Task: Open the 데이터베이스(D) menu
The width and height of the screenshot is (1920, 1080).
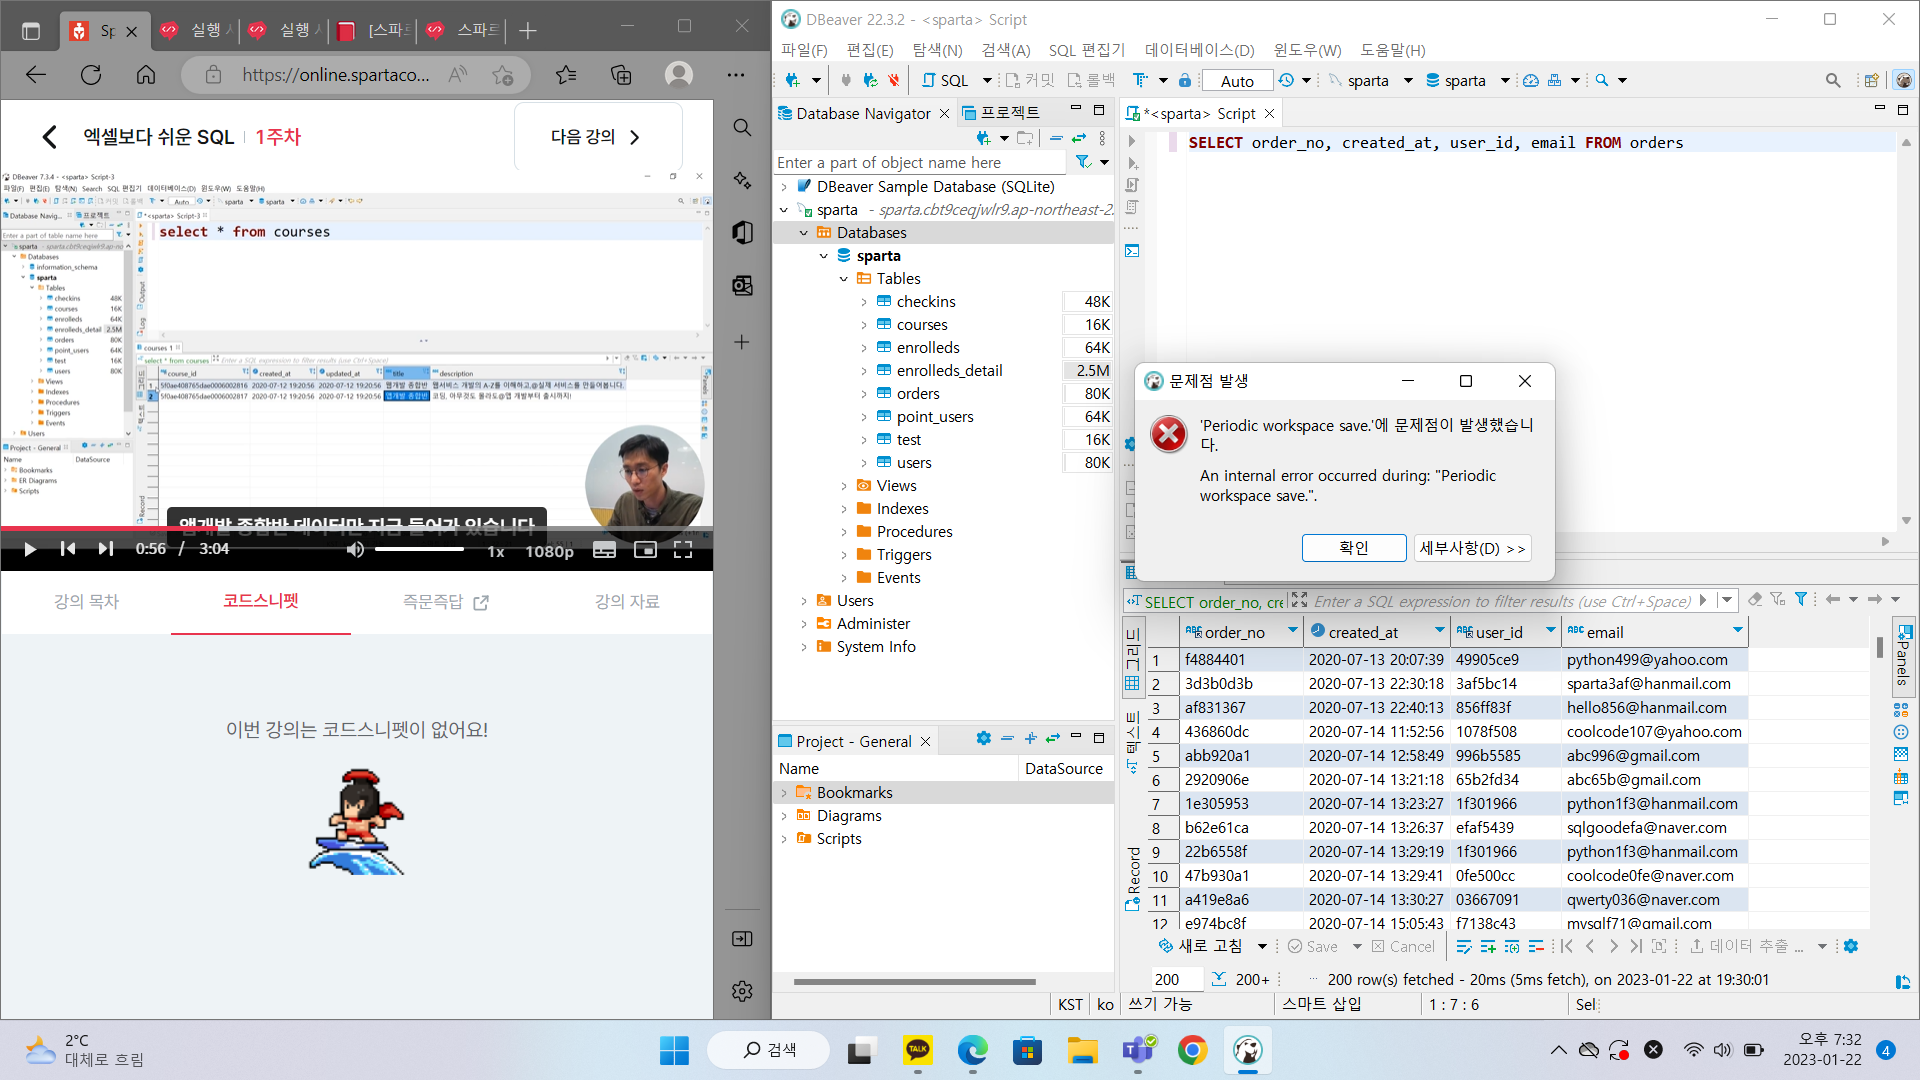Action: [1199, 49]
